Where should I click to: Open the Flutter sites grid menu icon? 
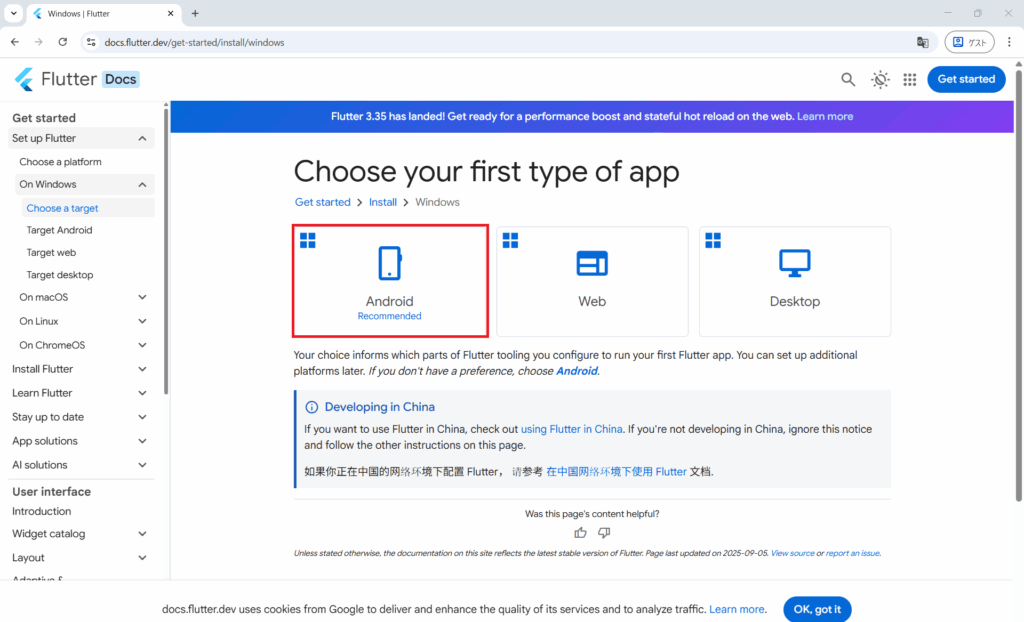pos(910,80)
